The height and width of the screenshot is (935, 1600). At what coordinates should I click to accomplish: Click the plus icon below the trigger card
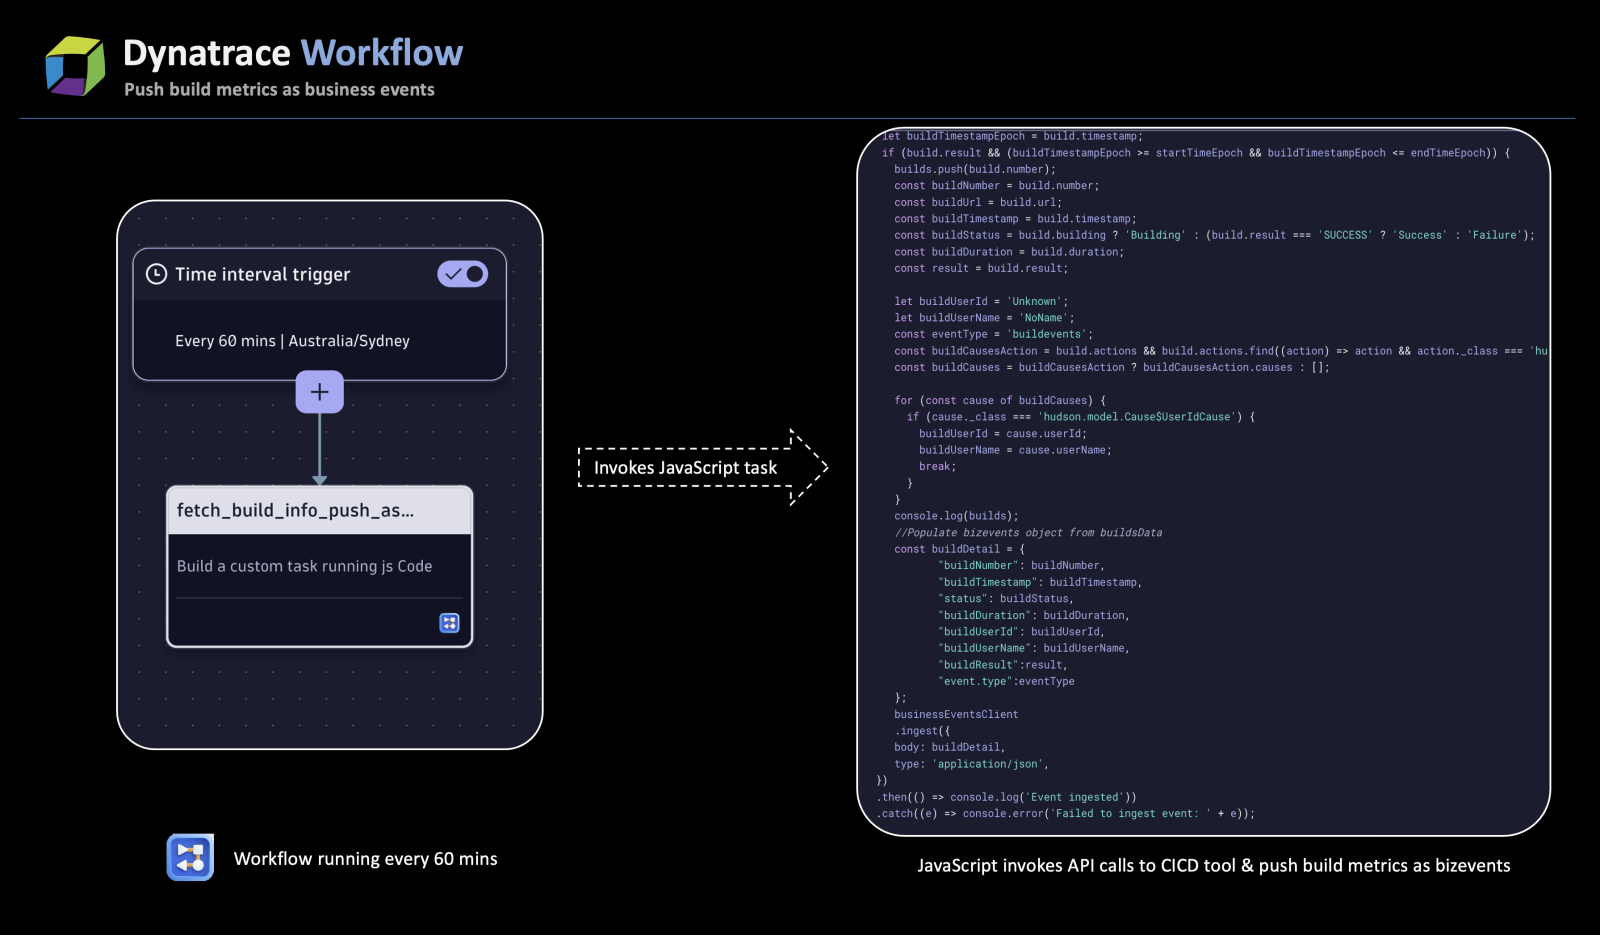[x=319, y=392]
